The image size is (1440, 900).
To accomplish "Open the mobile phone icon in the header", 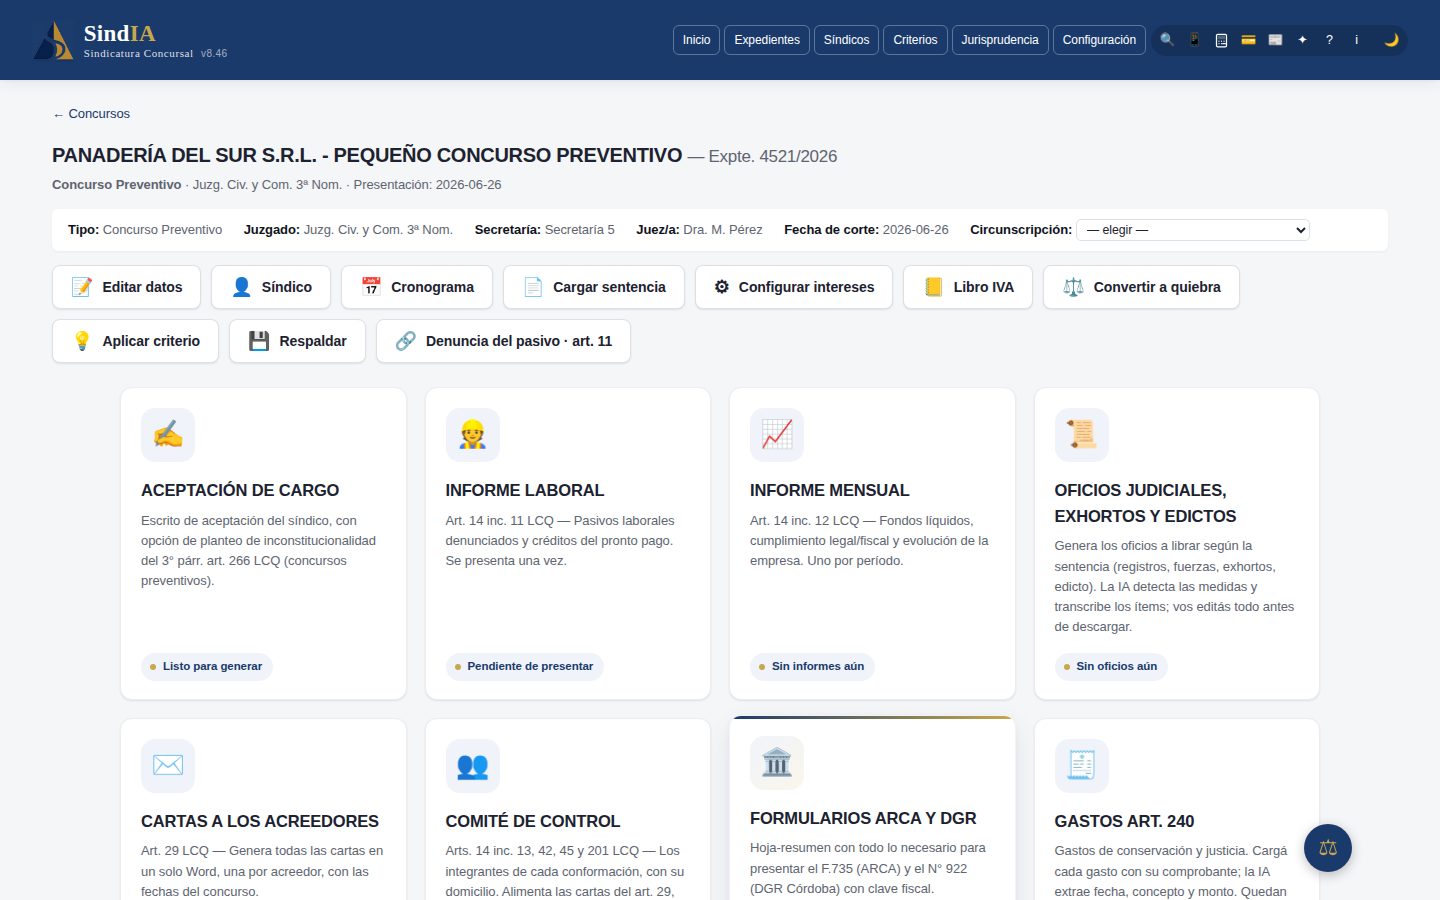I will (x=1194, y=40).
